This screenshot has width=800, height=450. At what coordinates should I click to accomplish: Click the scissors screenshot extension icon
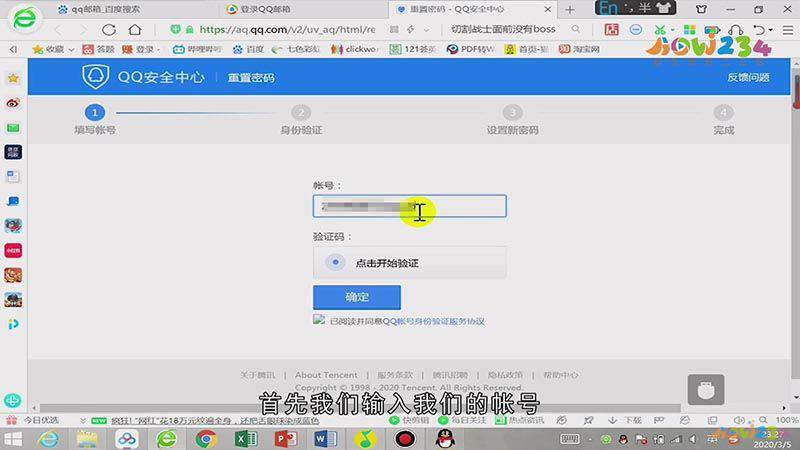point(660,30)
